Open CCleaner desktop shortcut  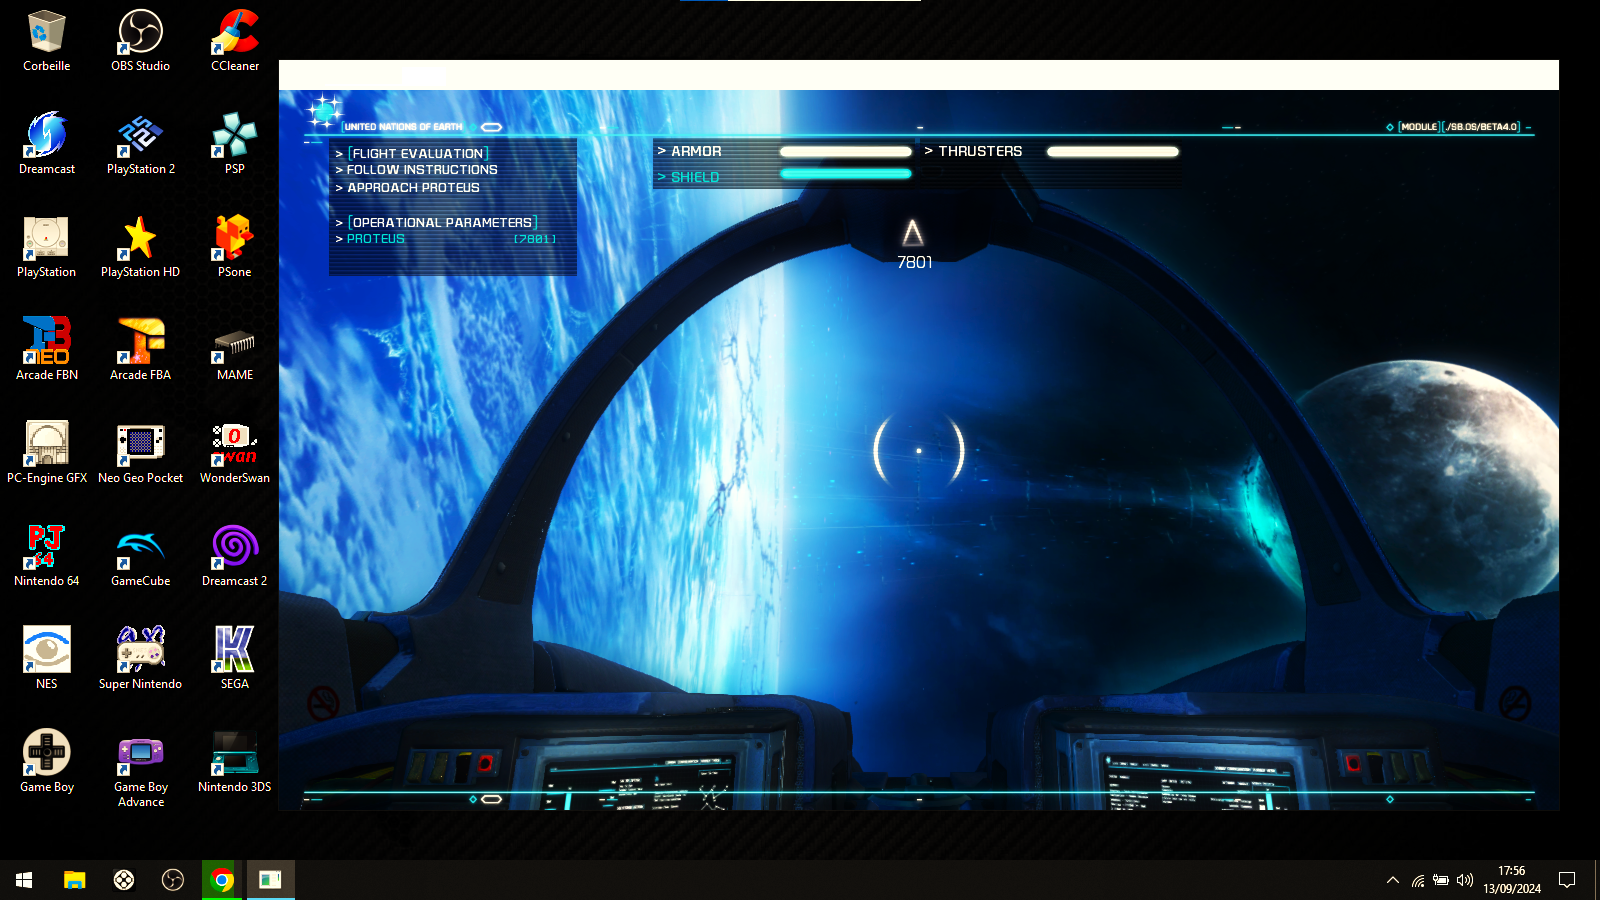click(235, 41)
